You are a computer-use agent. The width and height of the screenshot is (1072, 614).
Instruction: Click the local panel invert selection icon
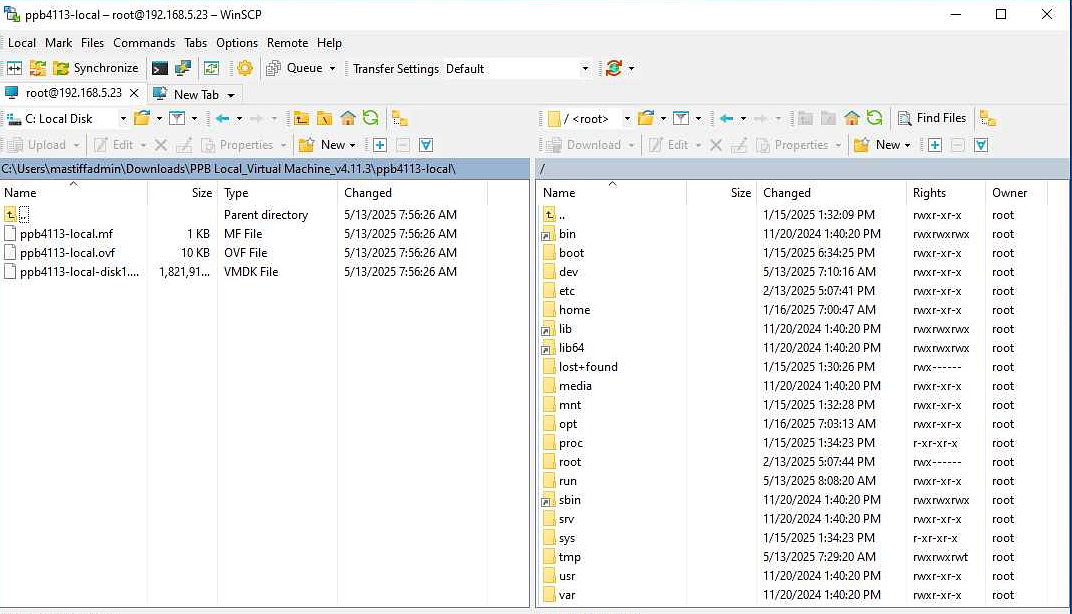426,145
